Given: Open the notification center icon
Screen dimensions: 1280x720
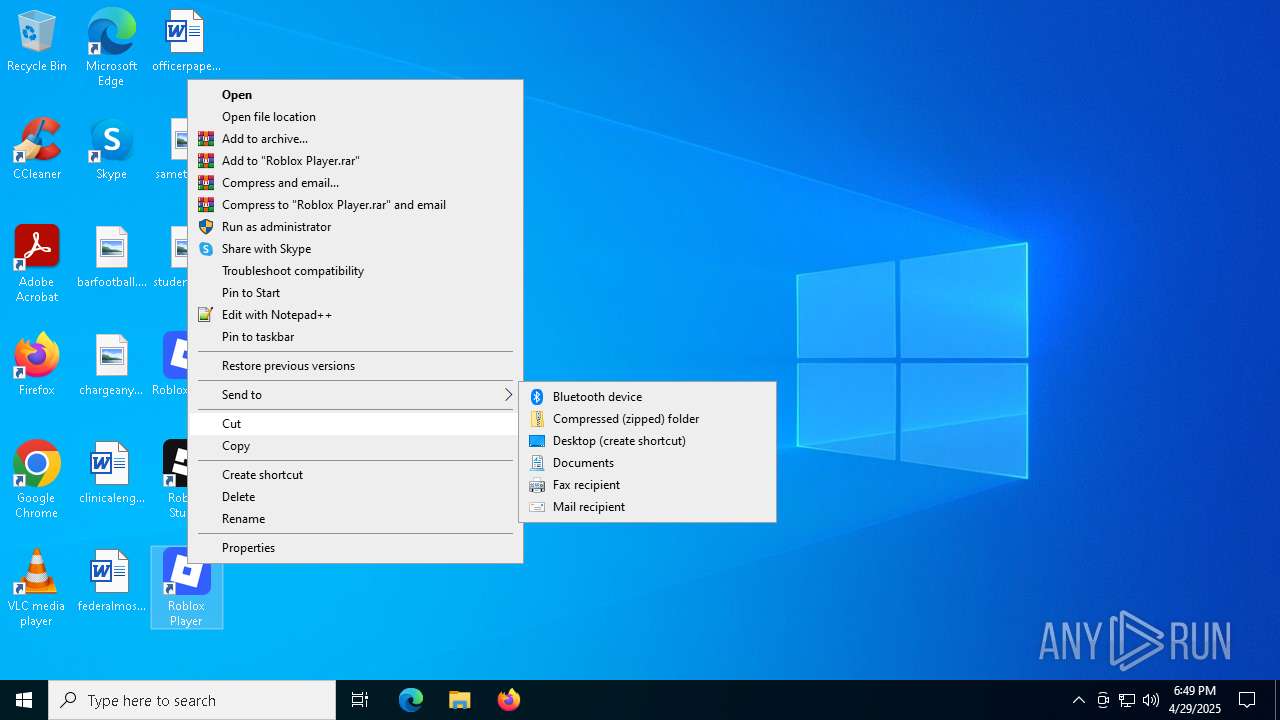Looking at the screenshot, I should pos(1247,700).
